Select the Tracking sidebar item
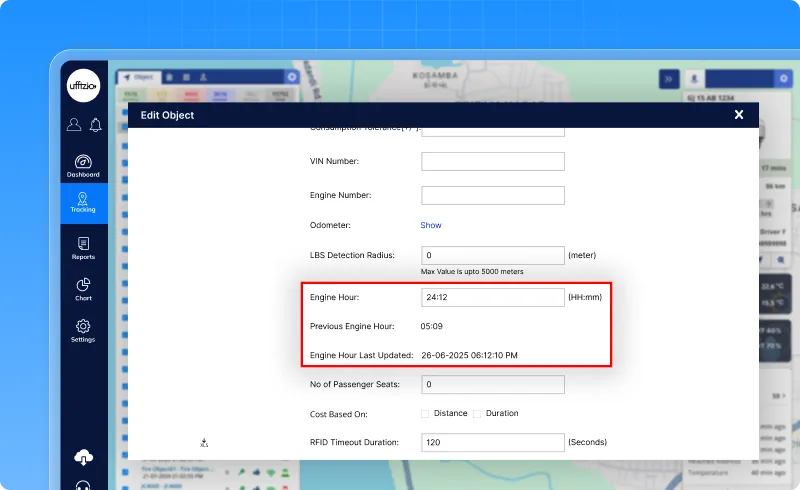 (x=83, y=203)
